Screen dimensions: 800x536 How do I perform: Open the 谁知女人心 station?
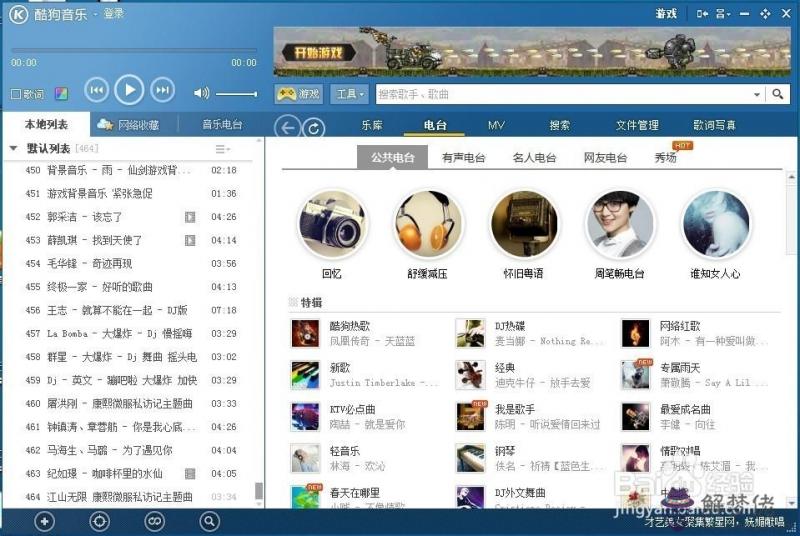click(716, 224)
